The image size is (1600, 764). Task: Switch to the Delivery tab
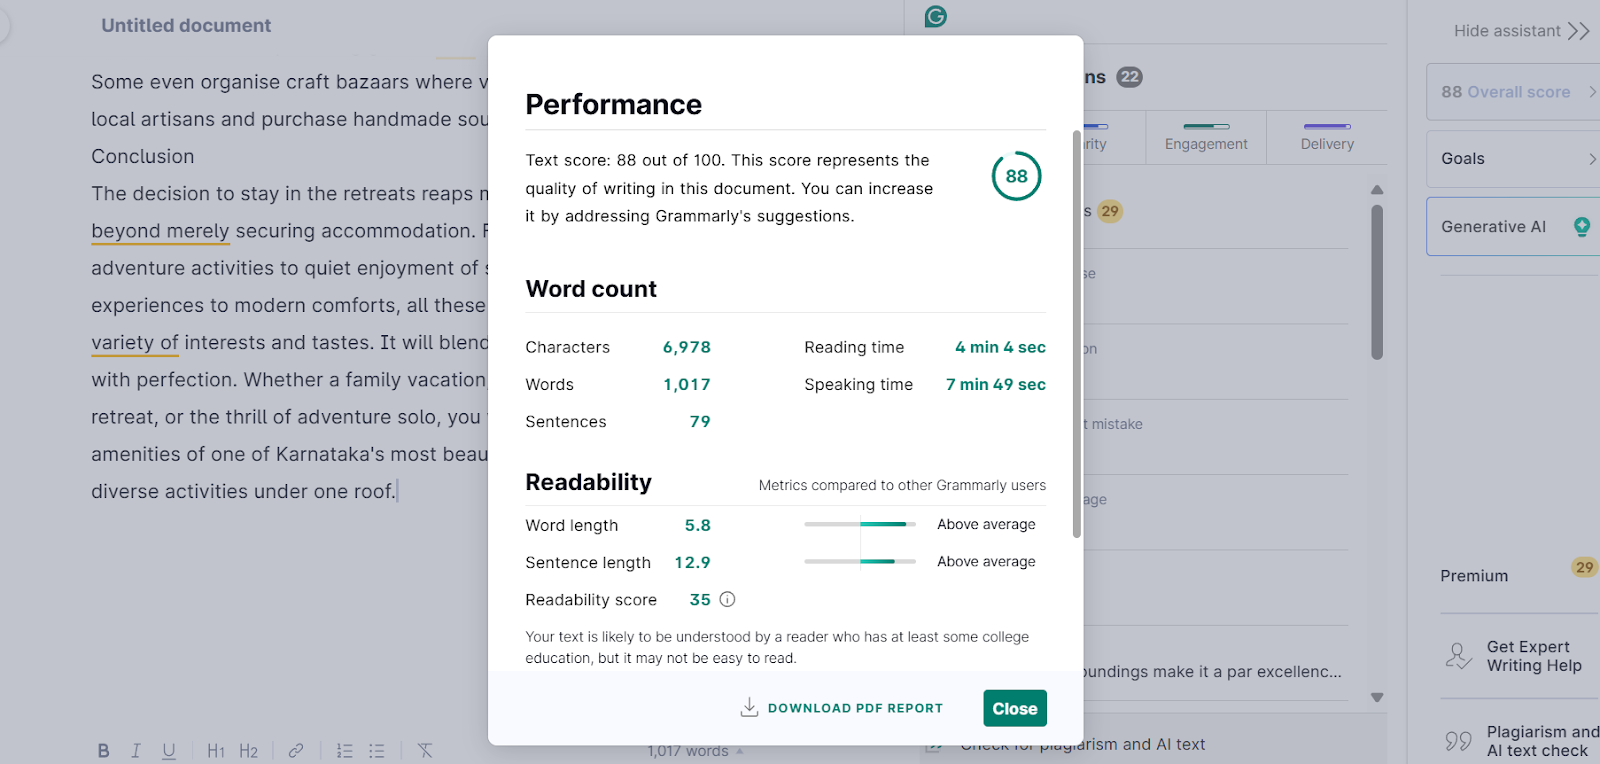pos(1327,138)
